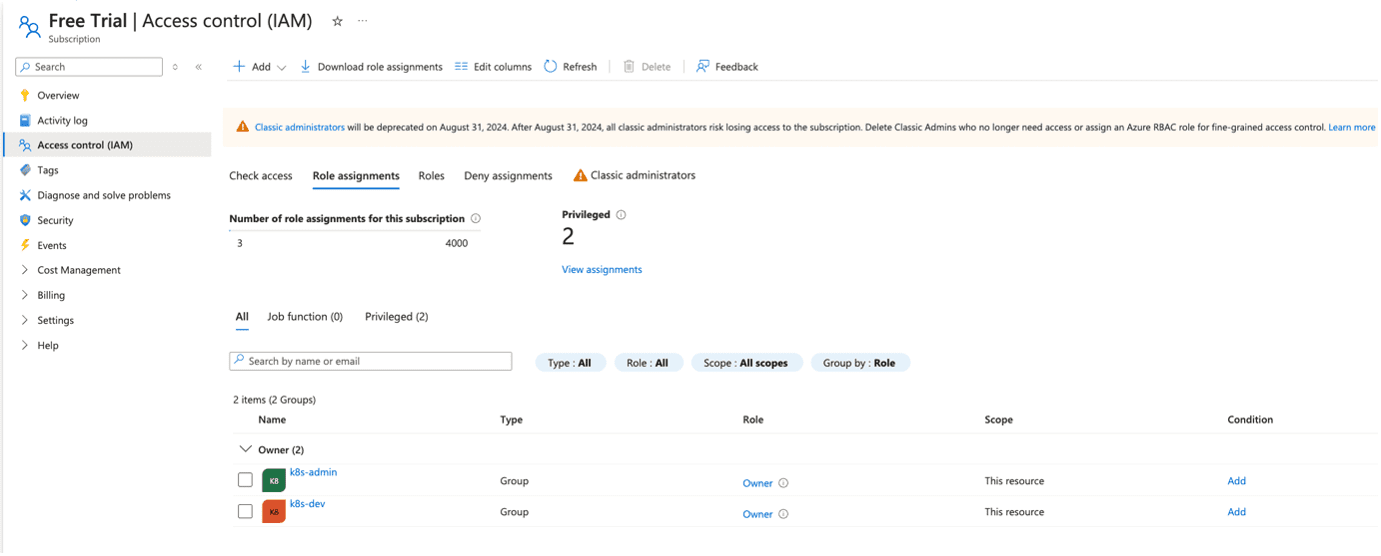The width and height of the screenshot is (1381, 556).
Task: Click the Tags icon in sidebar
Action: (x=25, y=170)
